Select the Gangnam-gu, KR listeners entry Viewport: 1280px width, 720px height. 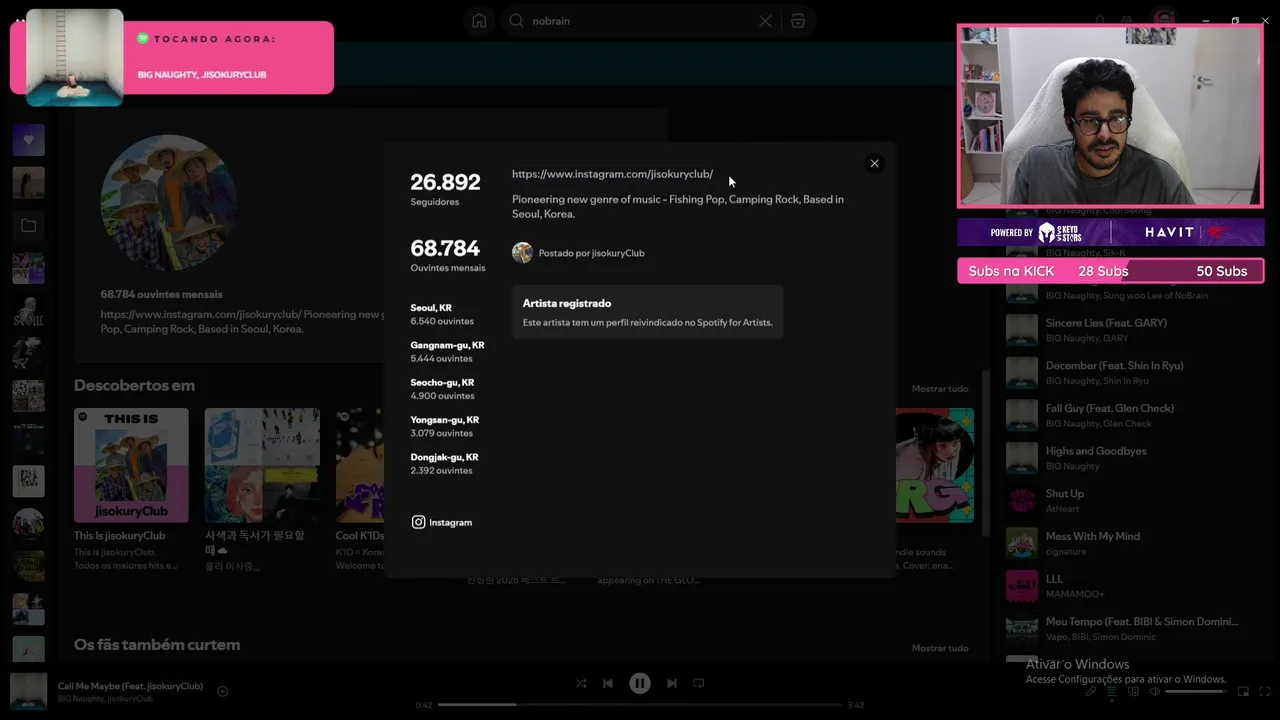pos(447,351)
